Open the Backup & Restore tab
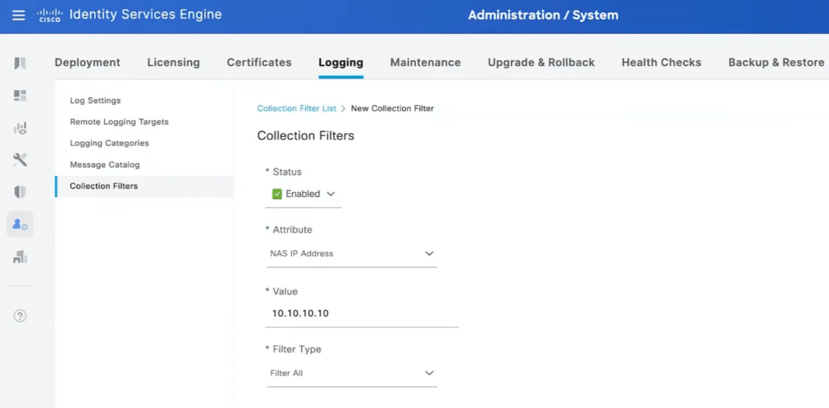 pyautogui.click(x=776, y=62)
